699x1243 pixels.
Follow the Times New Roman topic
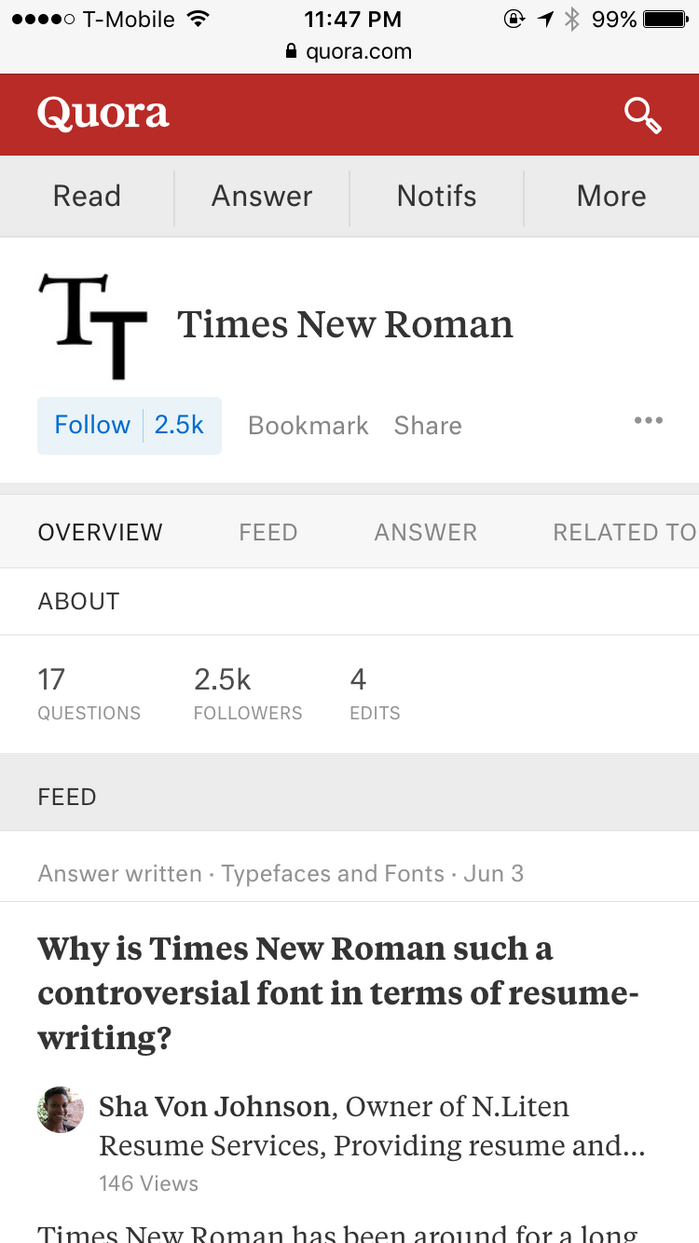[x=92, y=425]
